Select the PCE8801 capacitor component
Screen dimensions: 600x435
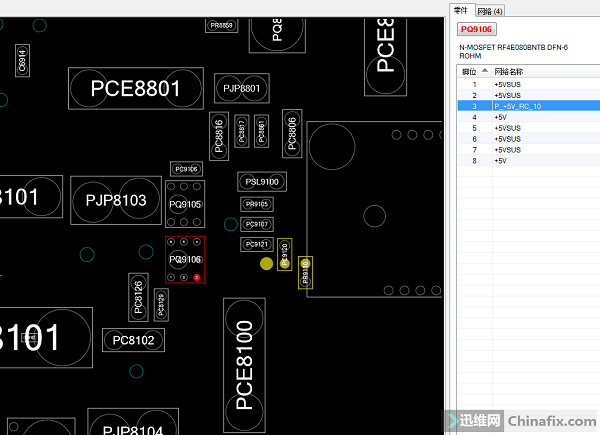[136, 89]
